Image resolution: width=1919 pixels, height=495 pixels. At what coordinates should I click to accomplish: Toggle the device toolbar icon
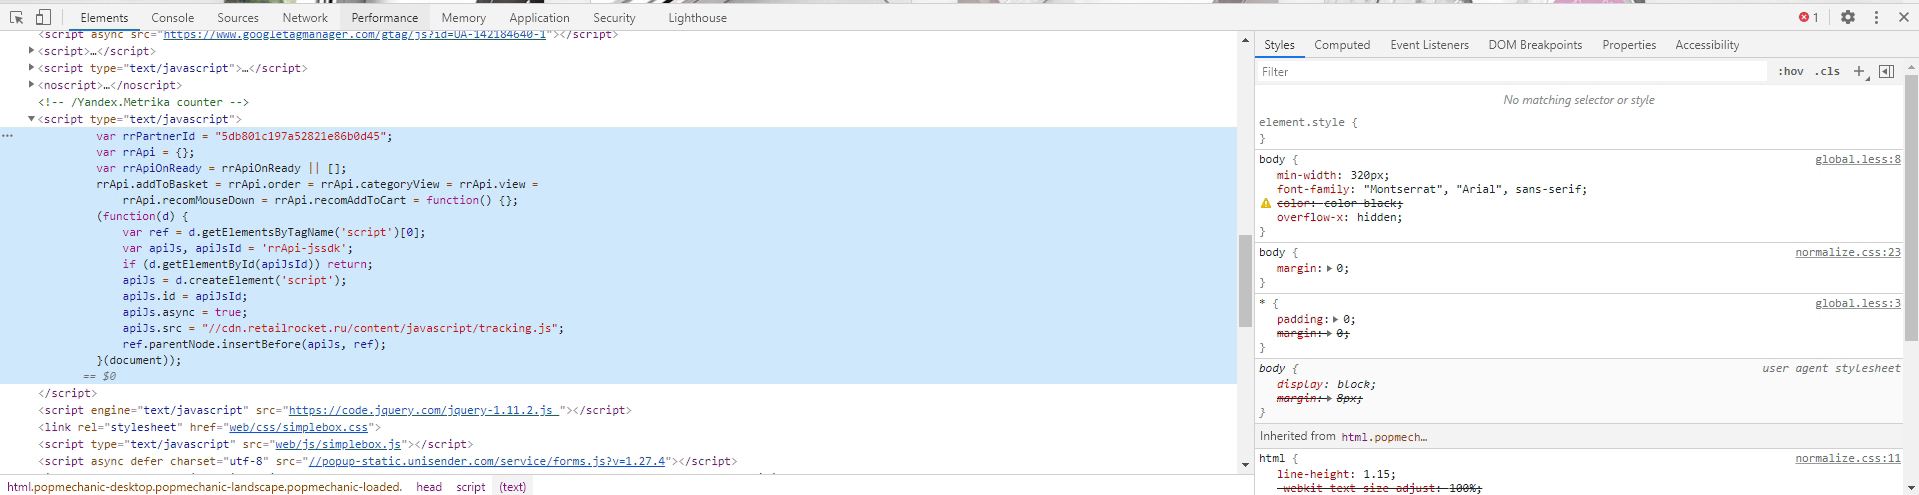(x=43, y=17)
